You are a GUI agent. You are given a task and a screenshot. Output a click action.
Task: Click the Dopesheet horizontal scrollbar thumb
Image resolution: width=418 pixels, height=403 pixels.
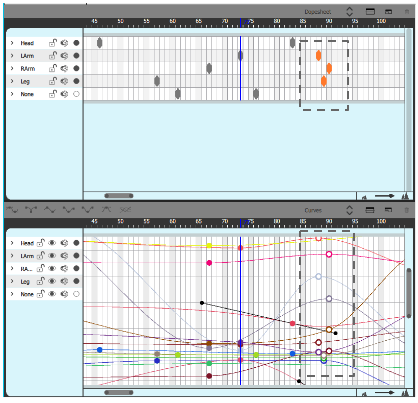pos(119,196)
